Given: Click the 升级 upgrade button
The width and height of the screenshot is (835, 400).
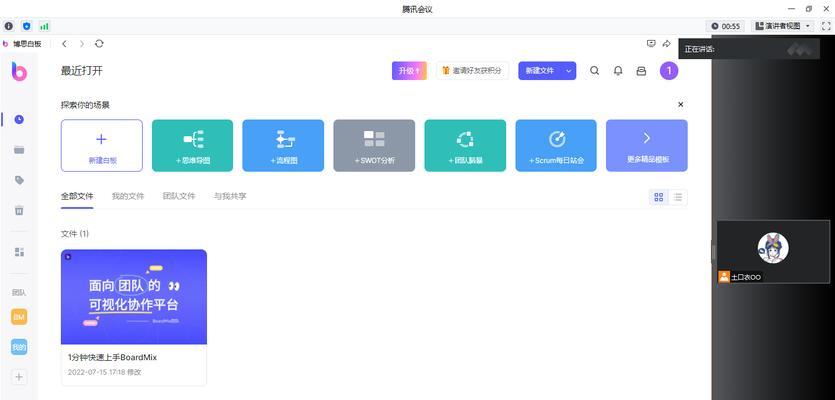Looking at the screenshot, I should (409, 70).
